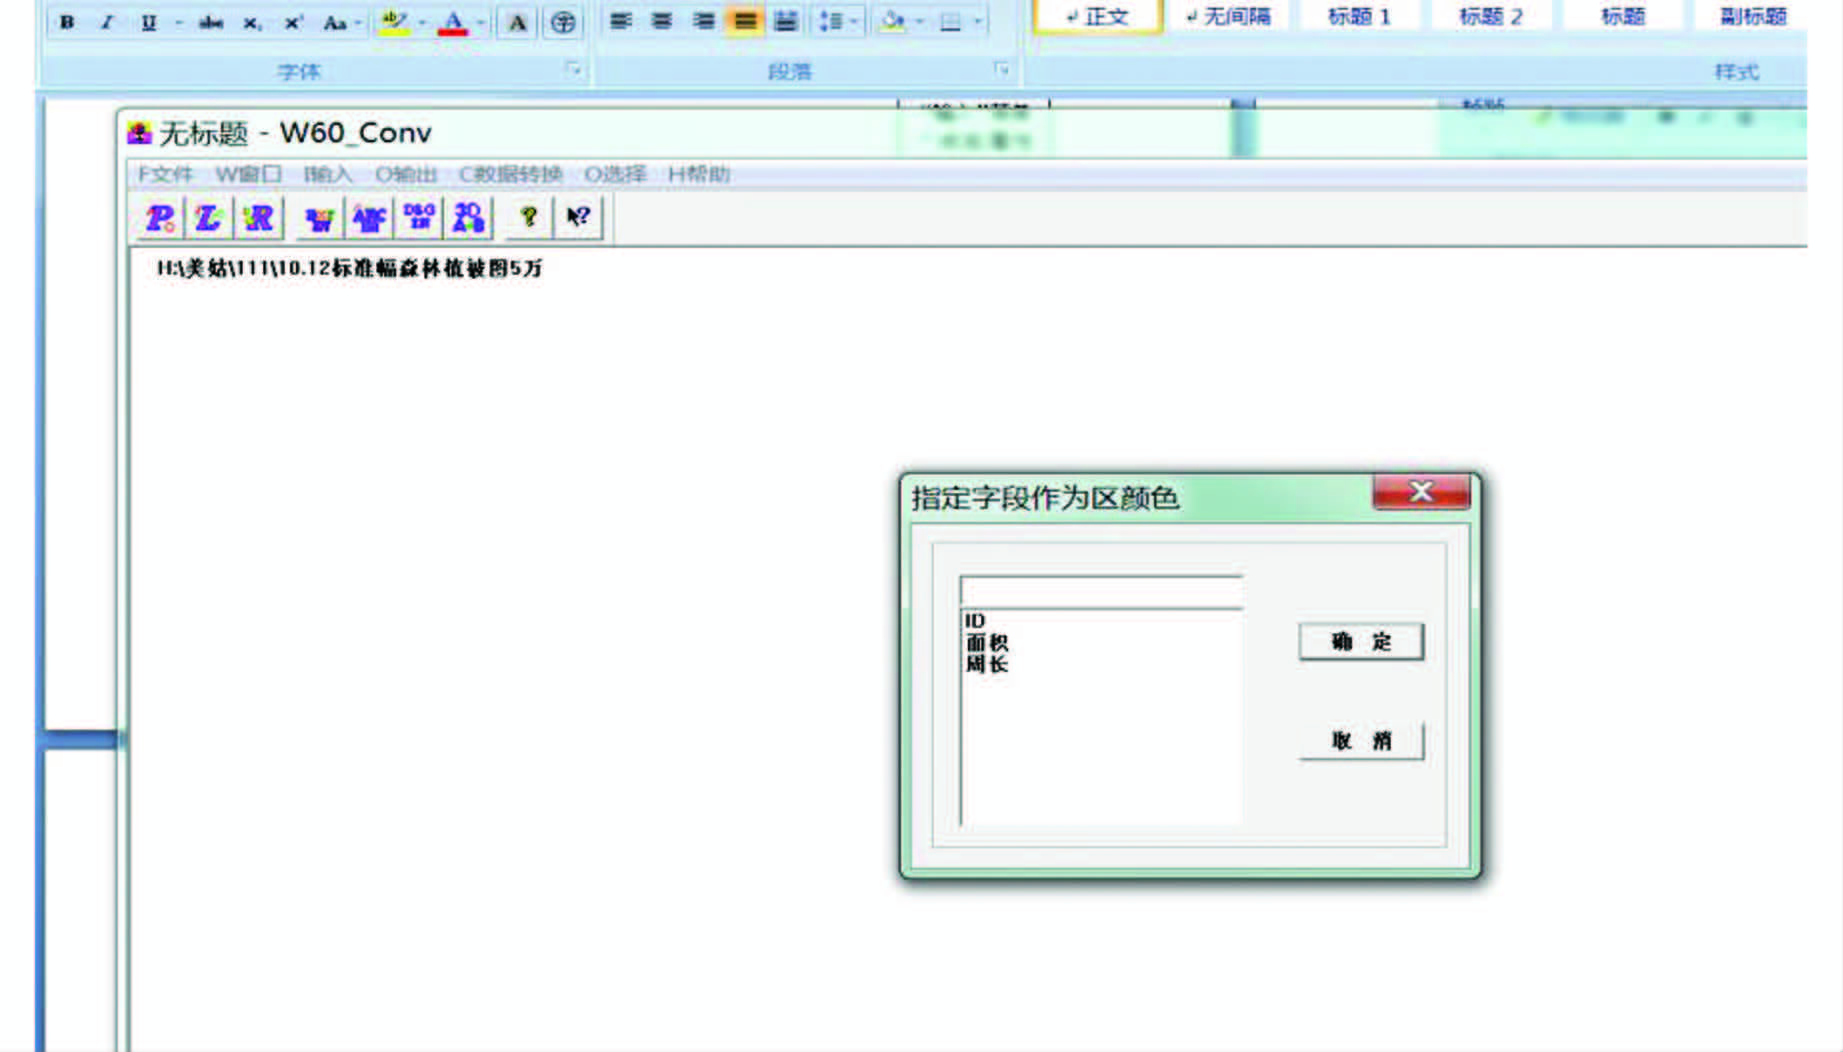The image size is (1843, 1052).
Task: Click the question mark help icon
Action: (529, 217)
